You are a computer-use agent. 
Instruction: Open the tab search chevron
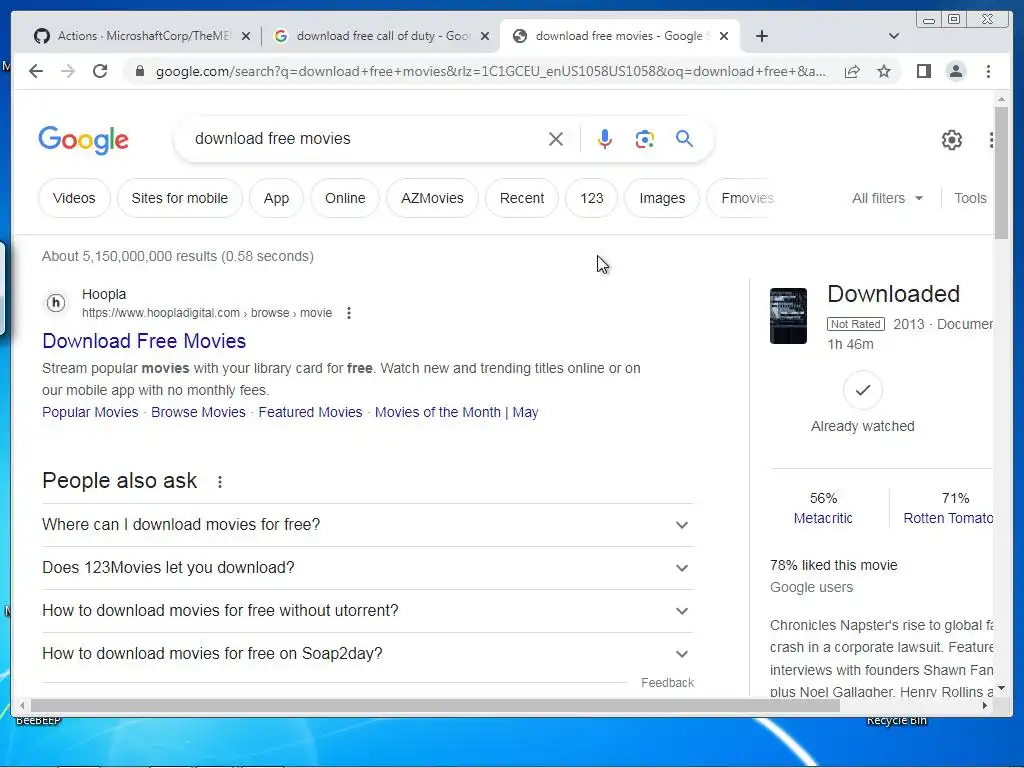(894, 36)
